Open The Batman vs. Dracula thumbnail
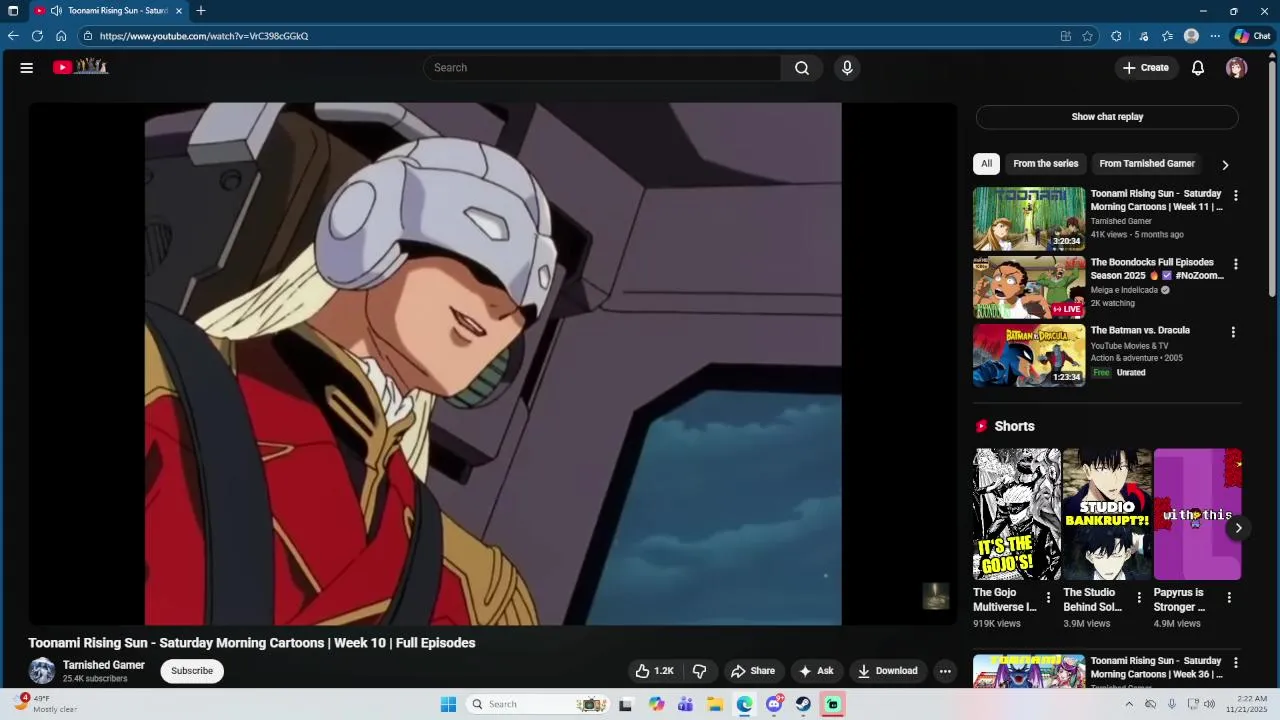Viewport: 1280px width, 720px height. pyautogui.click(x=1029, y=355)
